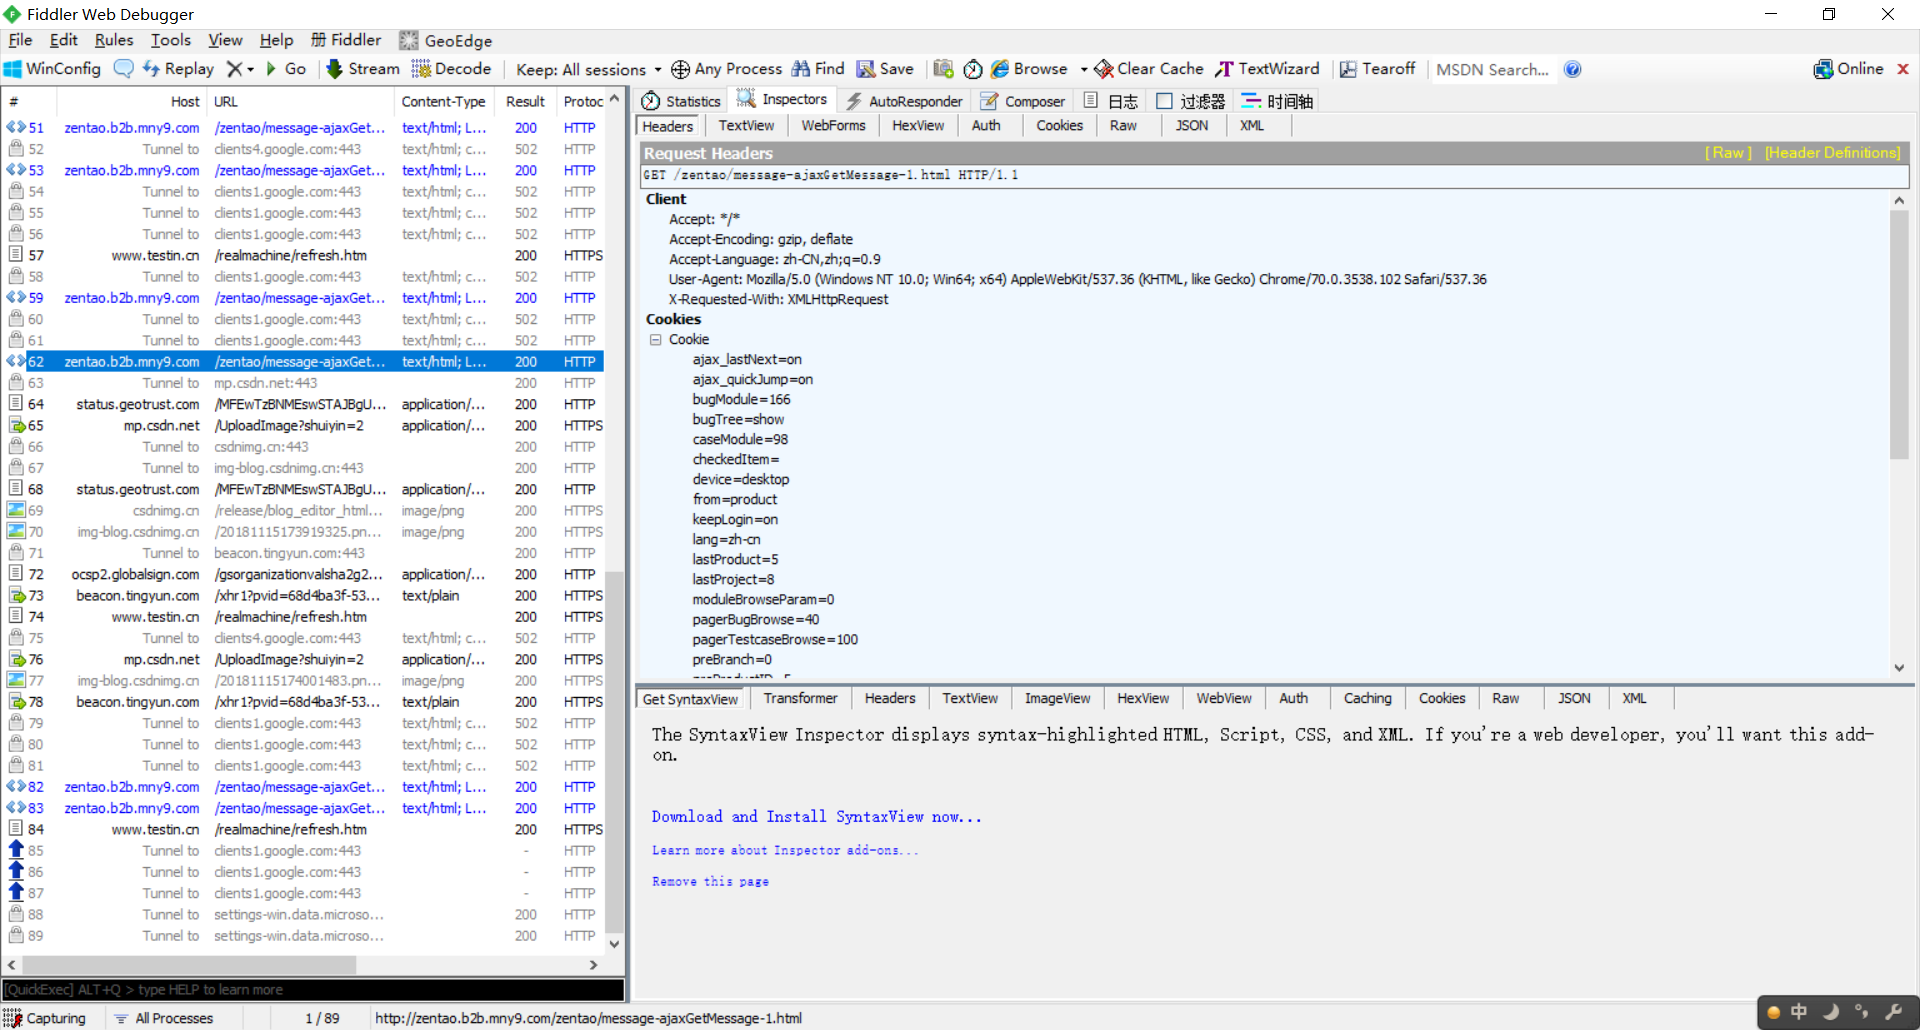The height and width of the screenshot is (1030, 1920).
Task: Toggle the 过滤器 filters checkbox tab
Action: (1190, 101)
